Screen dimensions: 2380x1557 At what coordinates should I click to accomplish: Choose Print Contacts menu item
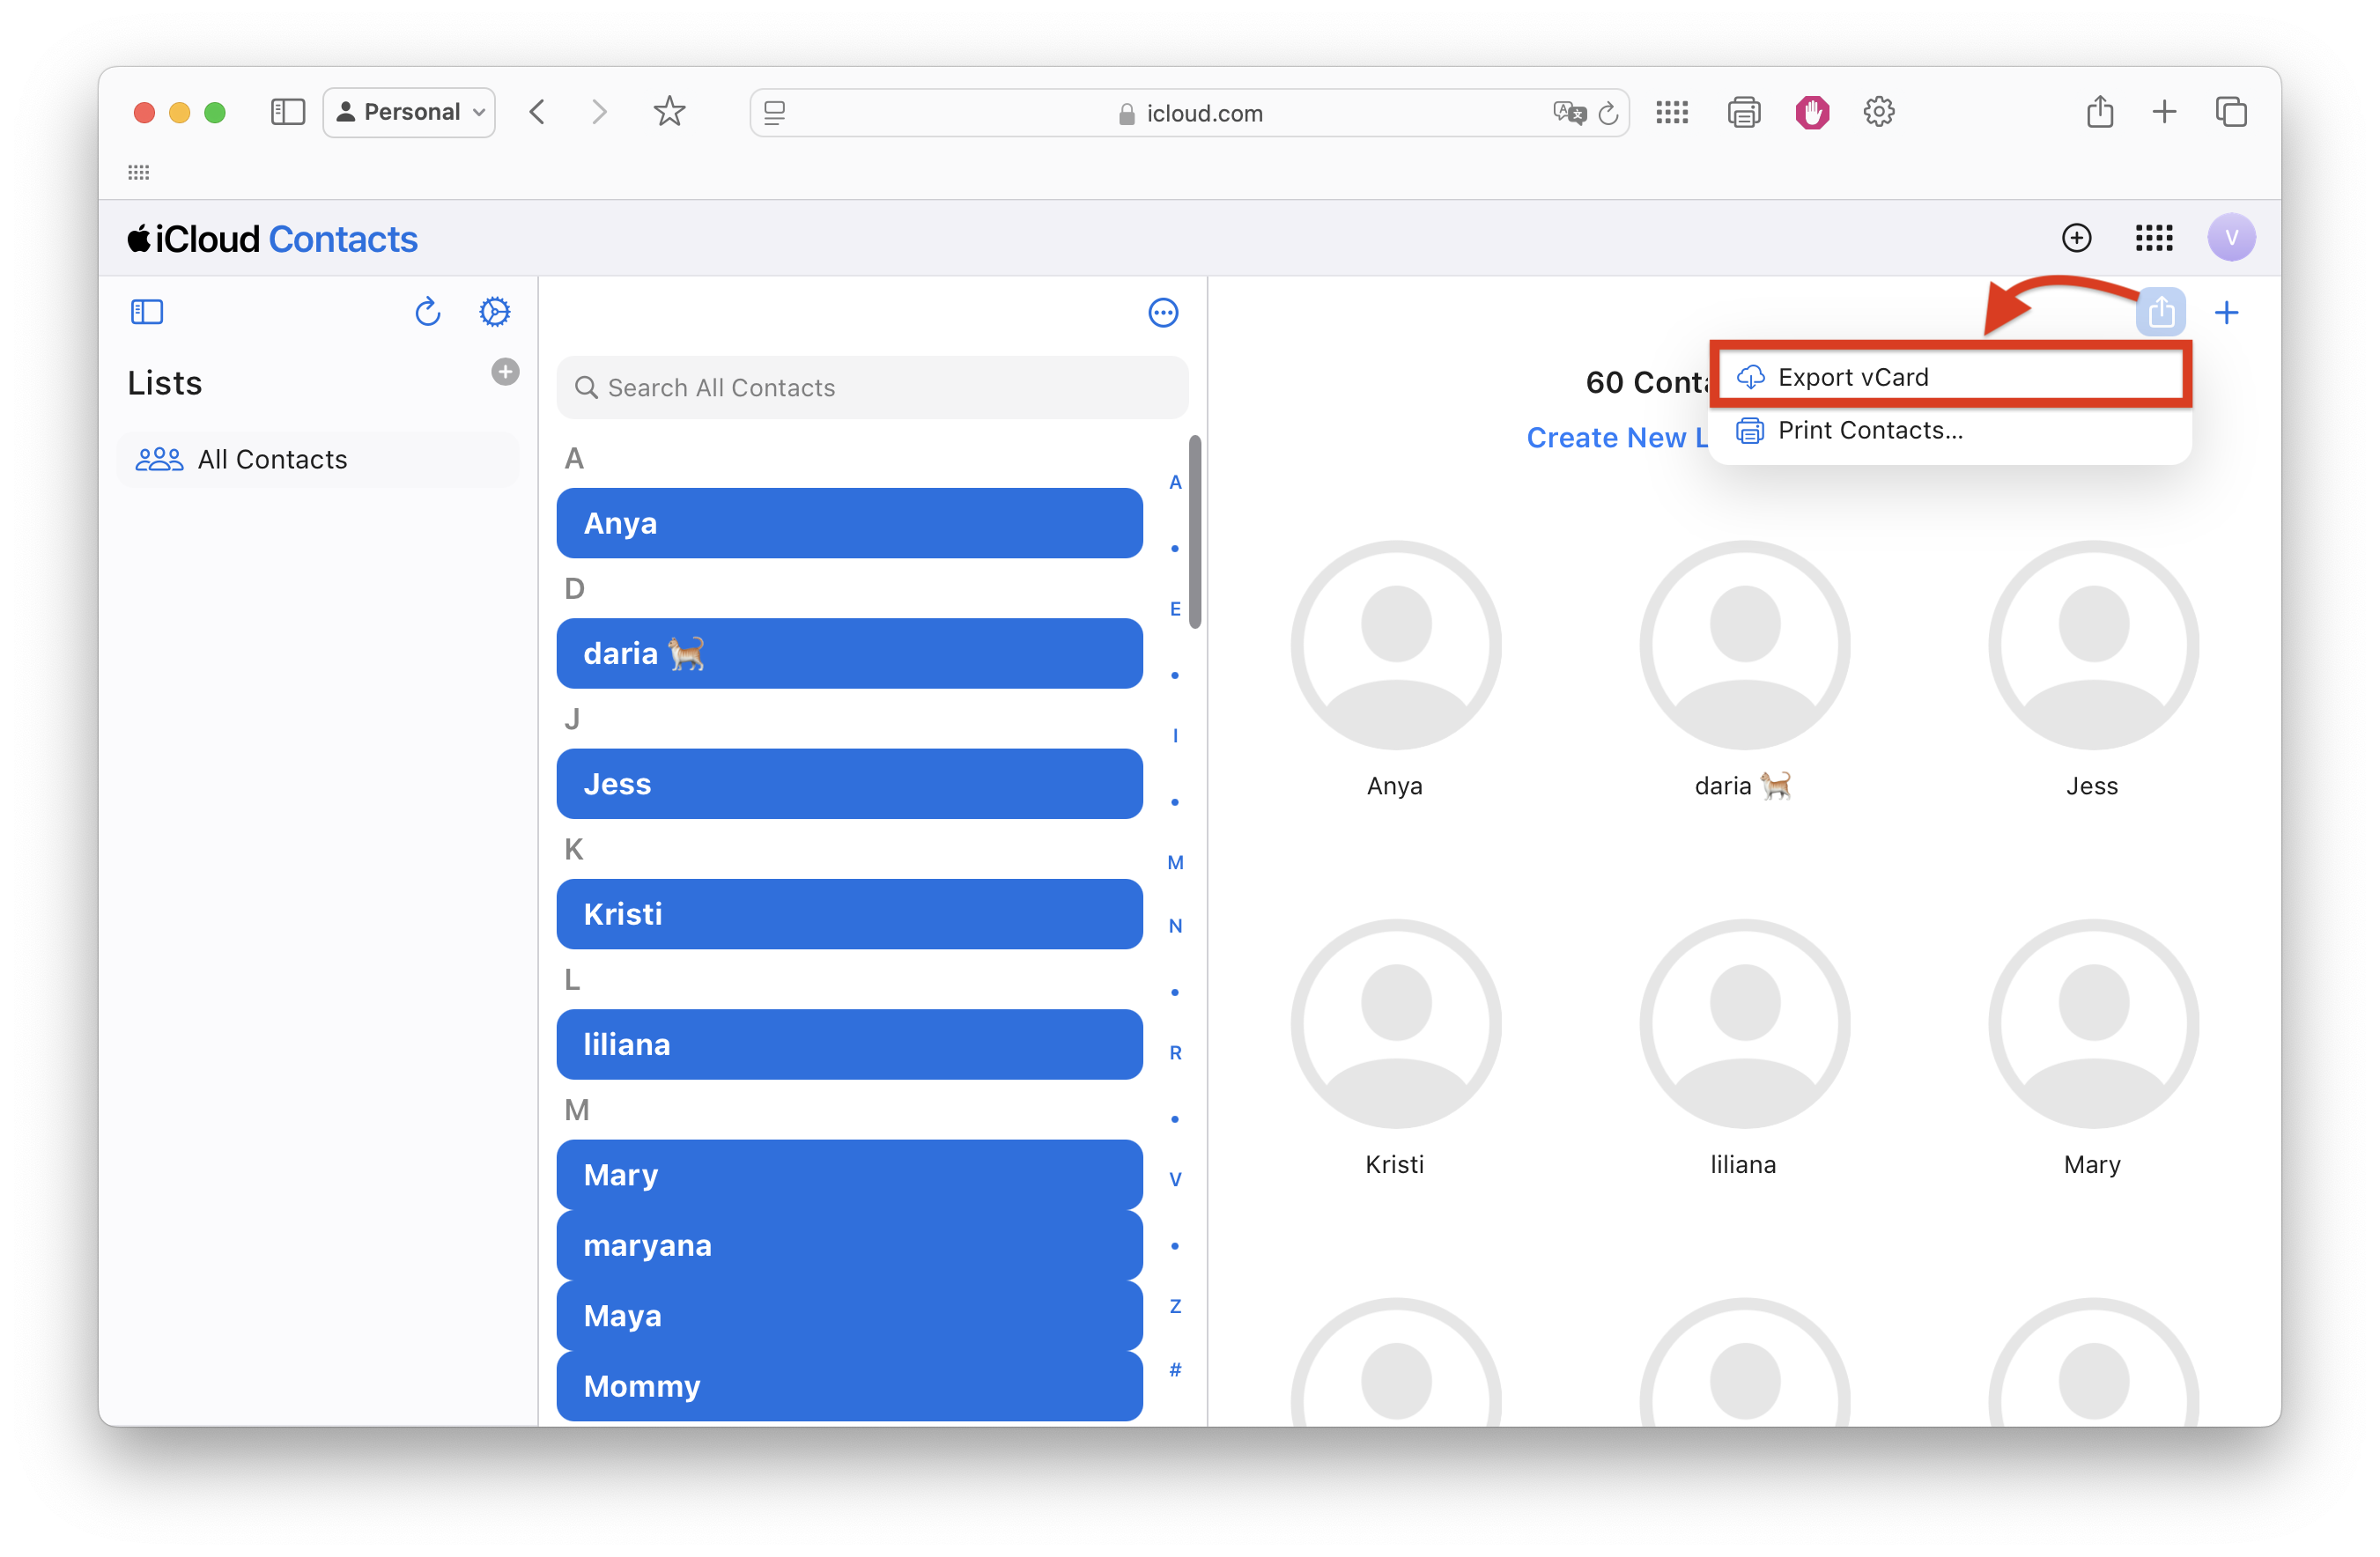(1950, 431)
